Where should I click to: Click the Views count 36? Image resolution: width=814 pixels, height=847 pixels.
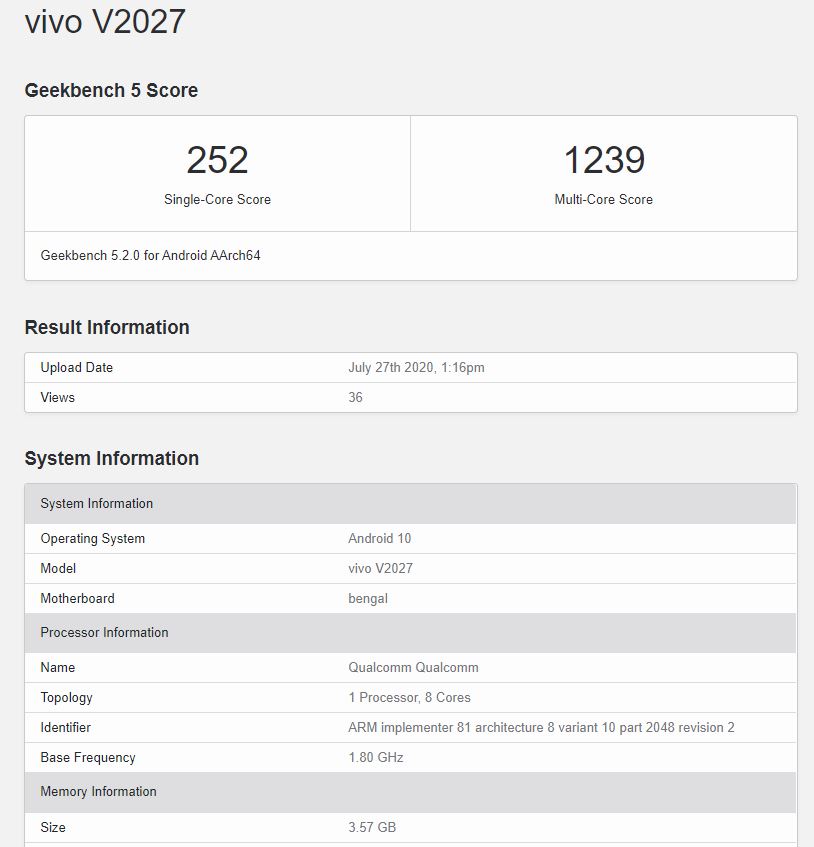[355, 398]
